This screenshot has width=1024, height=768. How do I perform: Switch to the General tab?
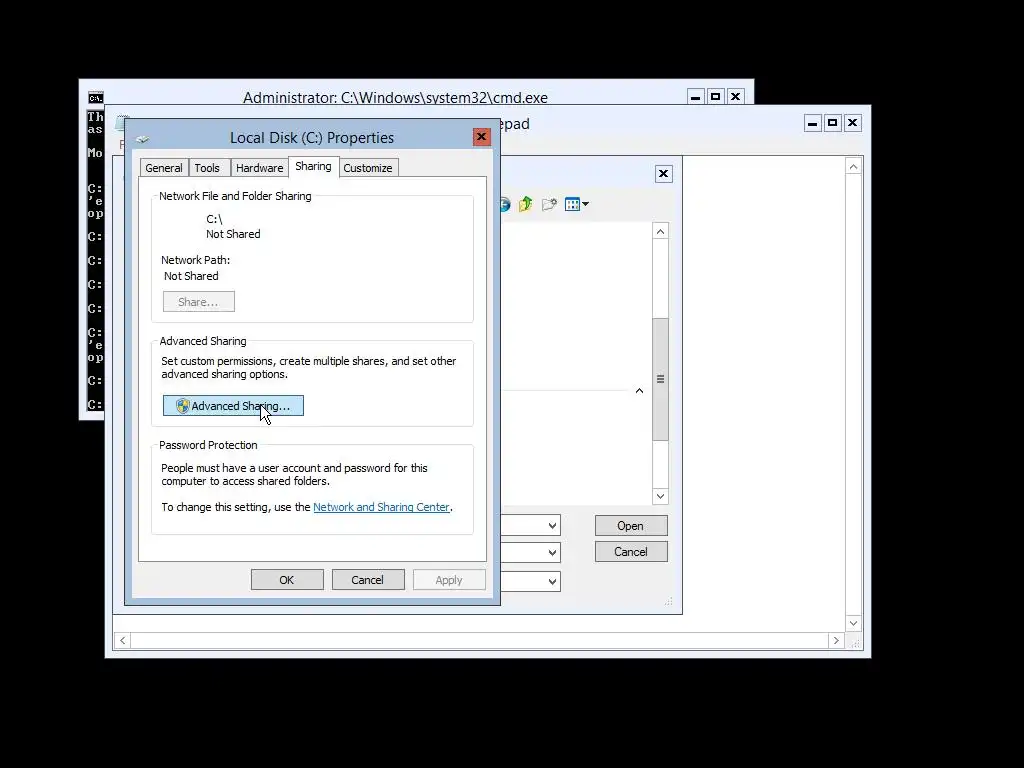tap(163, 168)
